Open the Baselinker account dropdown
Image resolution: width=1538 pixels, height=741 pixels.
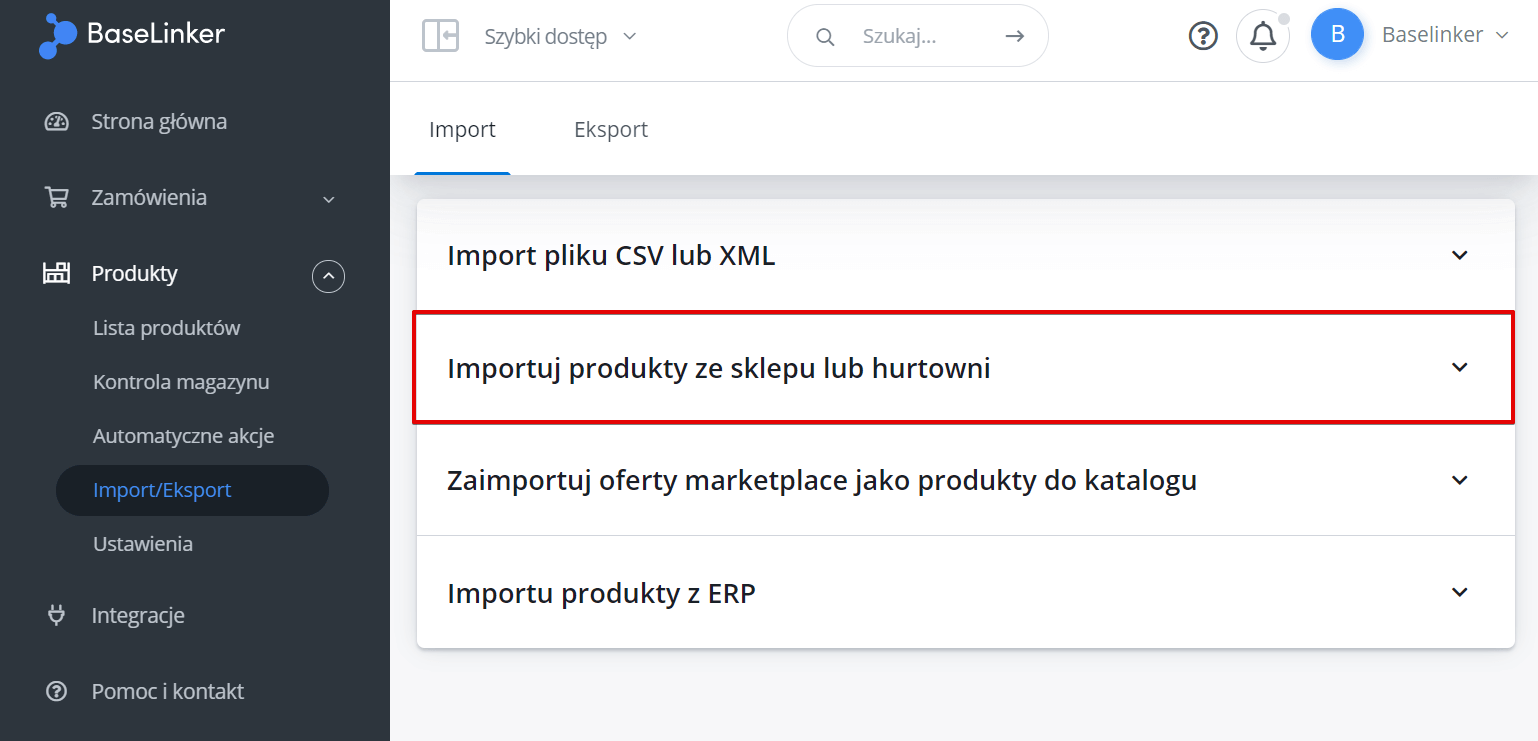[1445, 35]
